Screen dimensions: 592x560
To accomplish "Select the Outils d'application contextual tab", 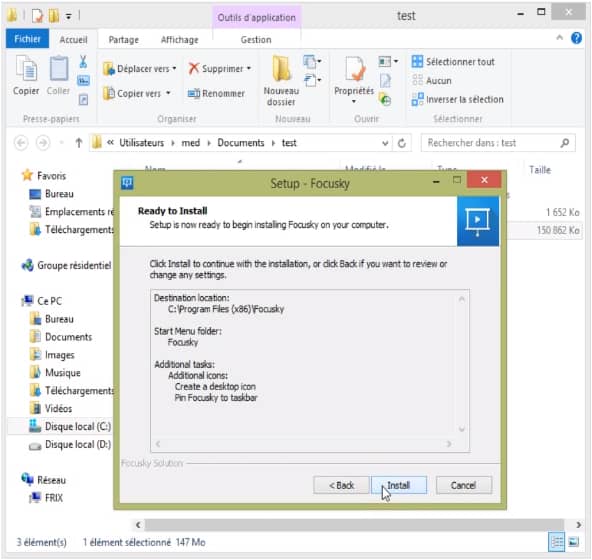I will pos(256,17).
